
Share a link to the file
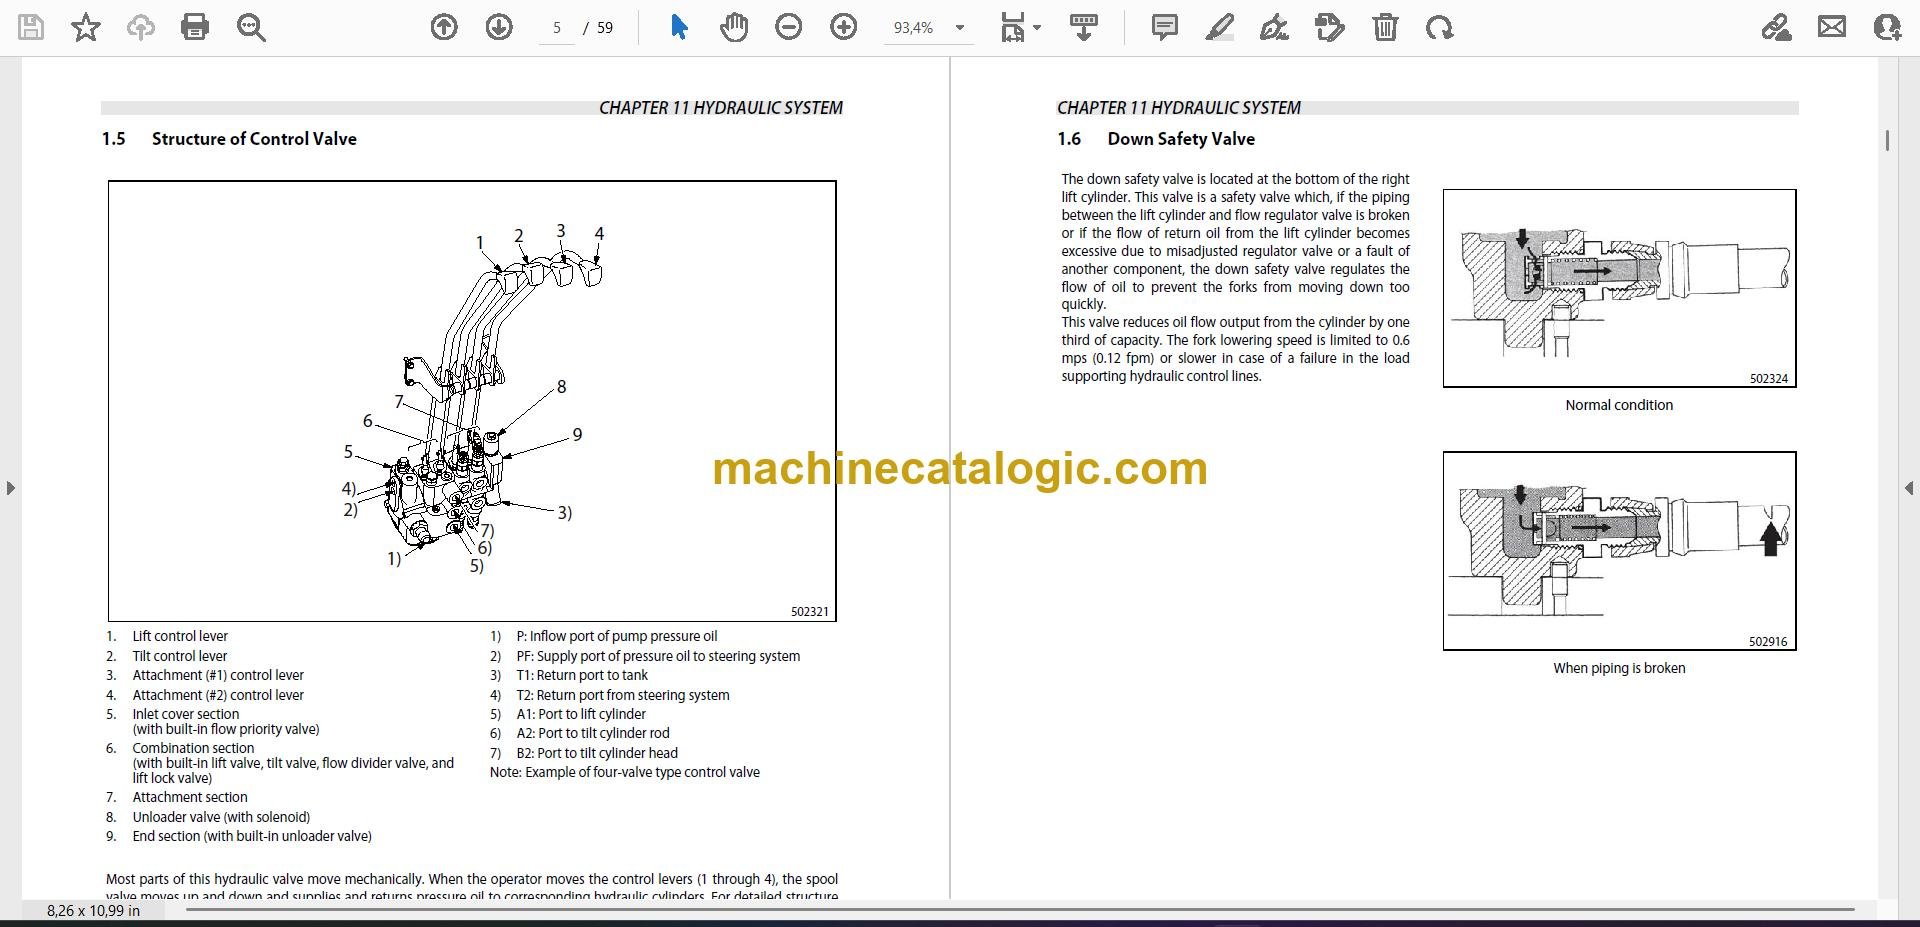(1777, 27)
